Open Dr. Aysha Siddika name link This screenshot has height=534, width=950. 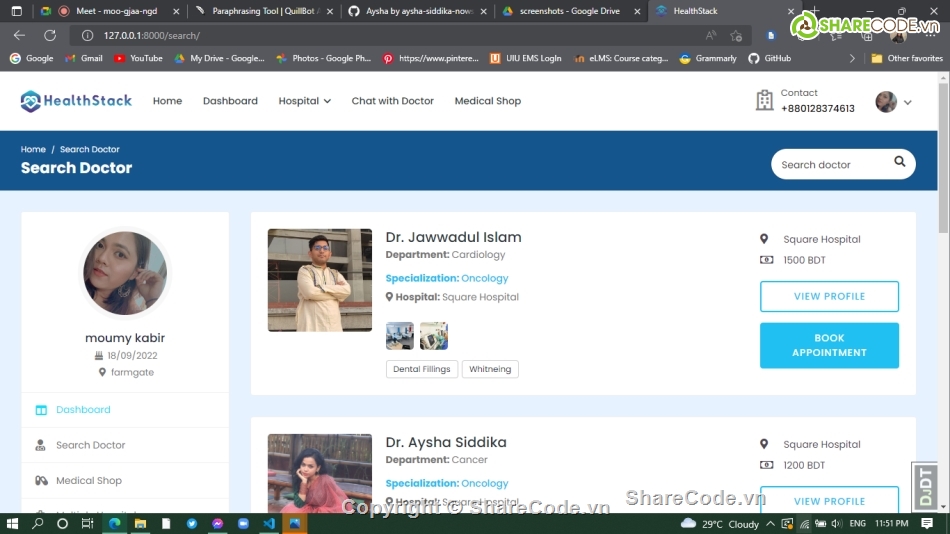446,442
